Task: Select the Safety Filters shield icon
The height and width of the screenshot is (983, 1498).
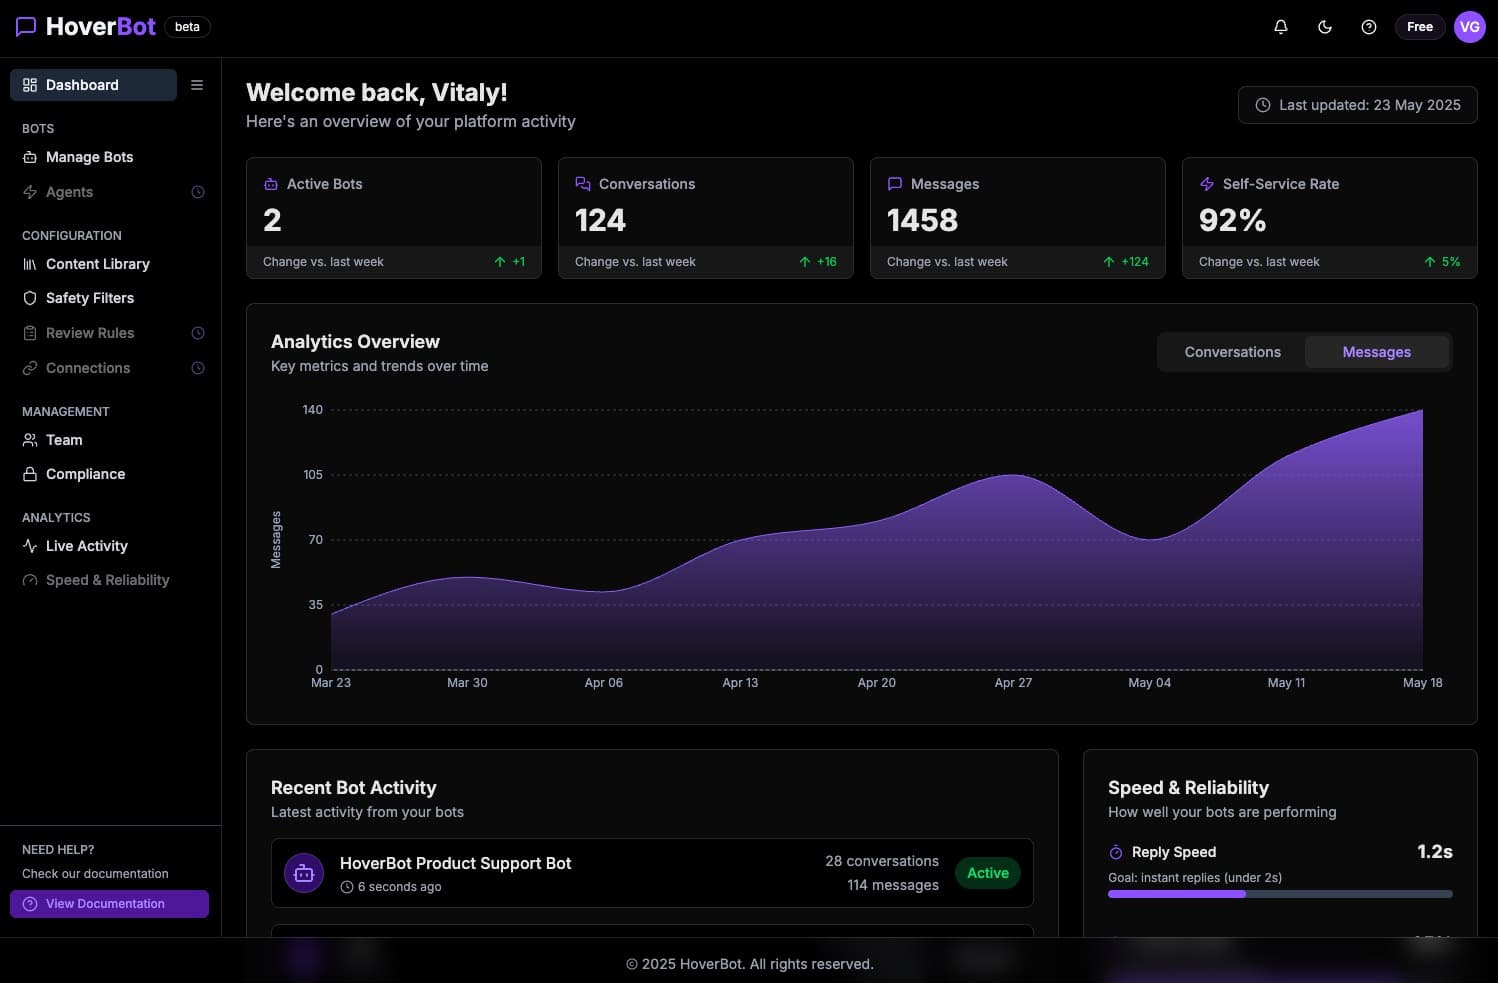Action: click(x=29, y=298)
